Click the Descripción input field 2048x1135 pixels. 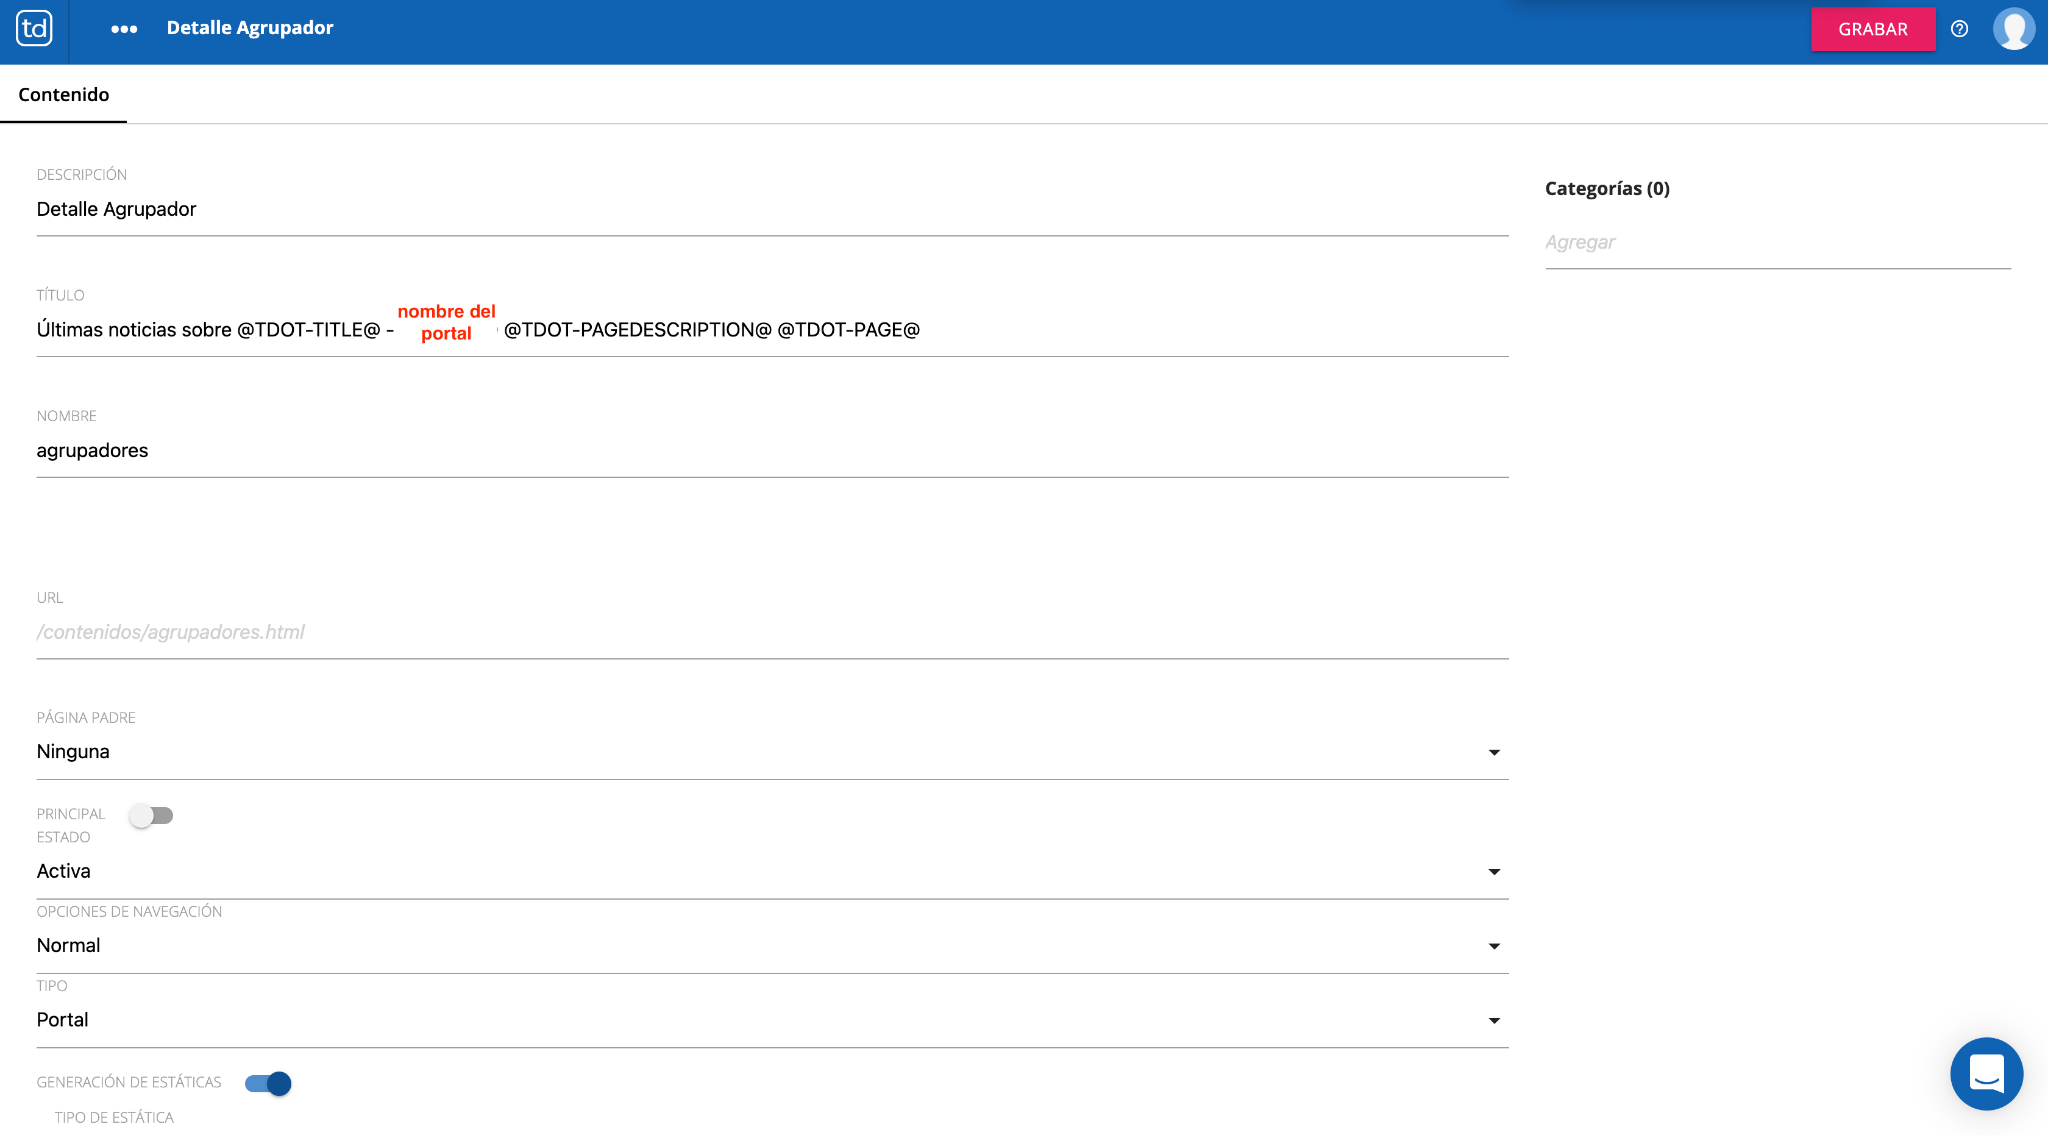click(x=771, y=210)
